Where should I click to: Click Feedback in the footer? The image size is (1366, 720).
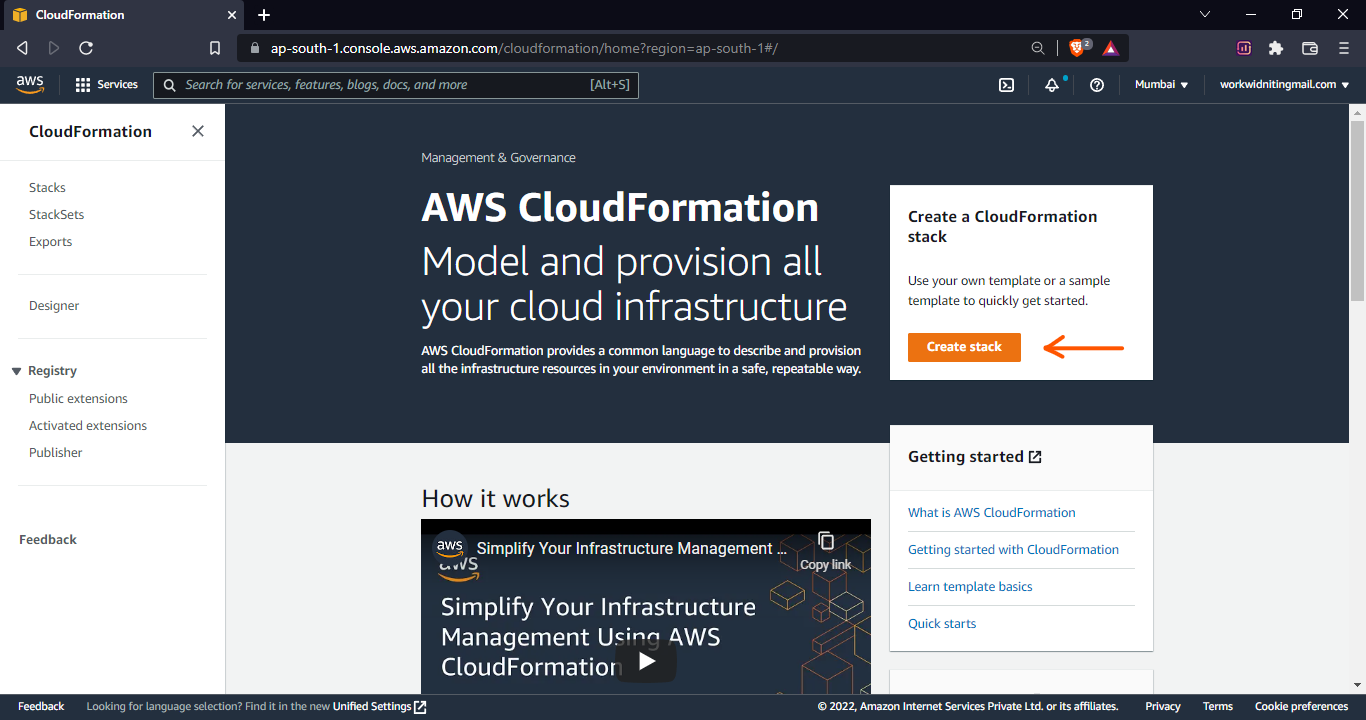(x=41, y=707)
